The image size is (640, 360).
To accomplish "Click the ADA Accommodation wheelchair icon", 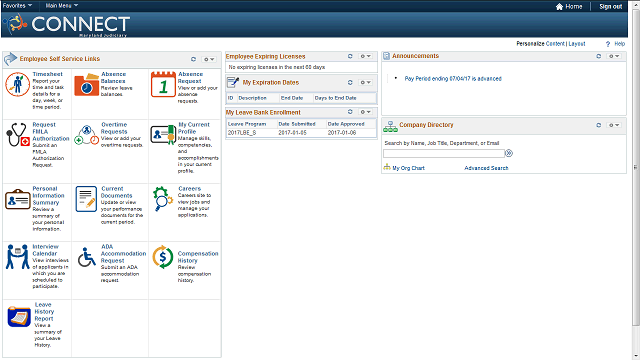I will pos(87,257).
